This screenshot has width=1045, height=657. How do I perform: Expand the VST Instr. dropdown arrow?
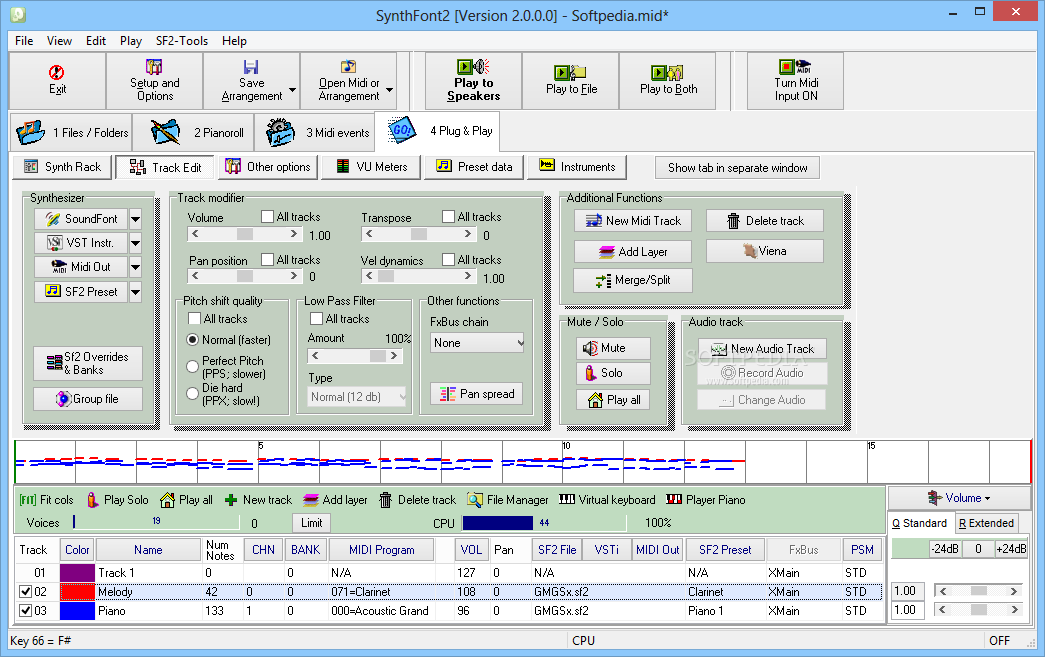(x=135, y=243)
